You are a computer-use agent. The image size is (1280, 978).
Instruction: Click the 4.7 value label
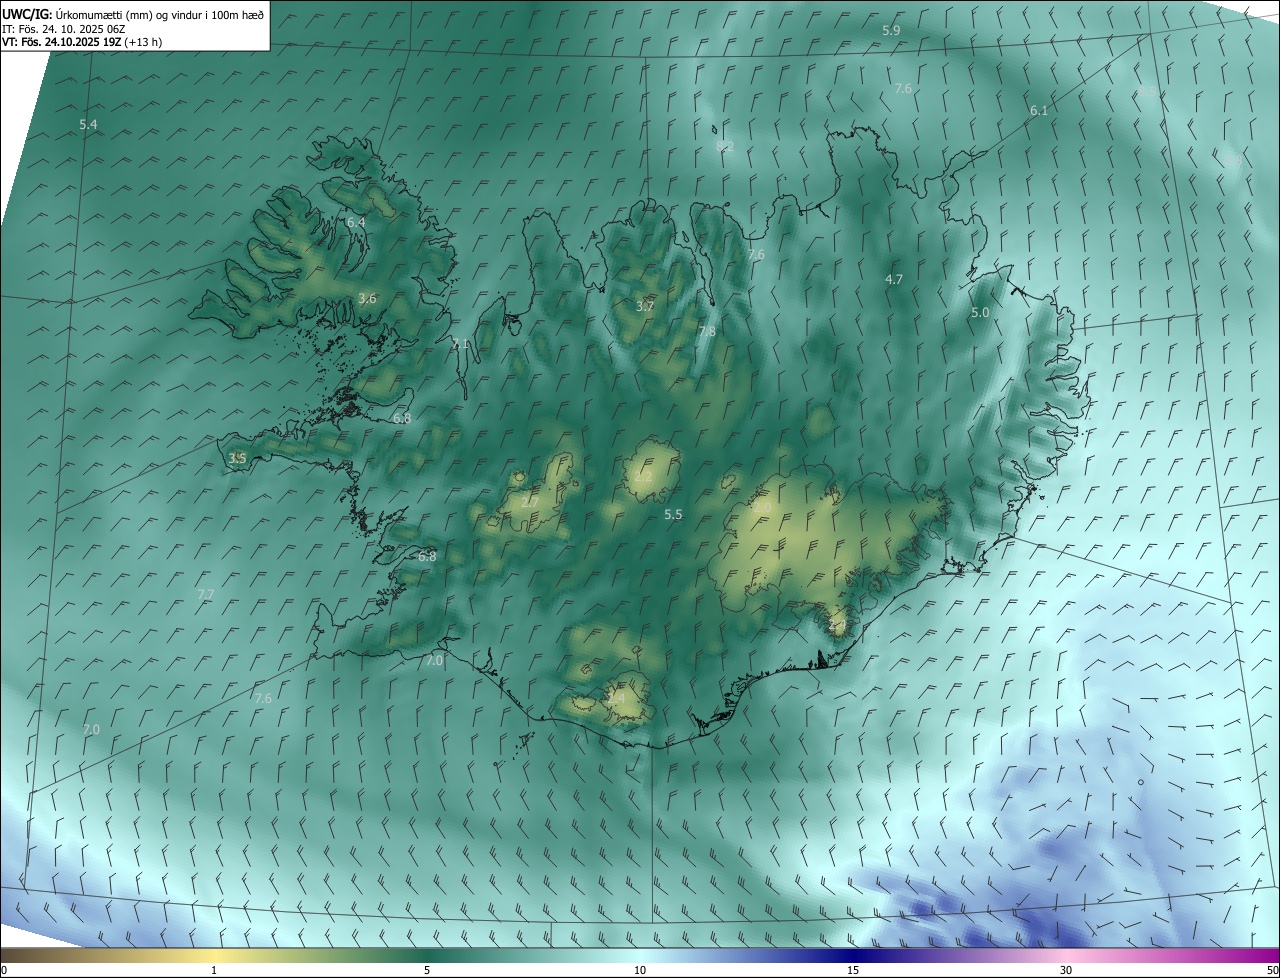point(894,280)
